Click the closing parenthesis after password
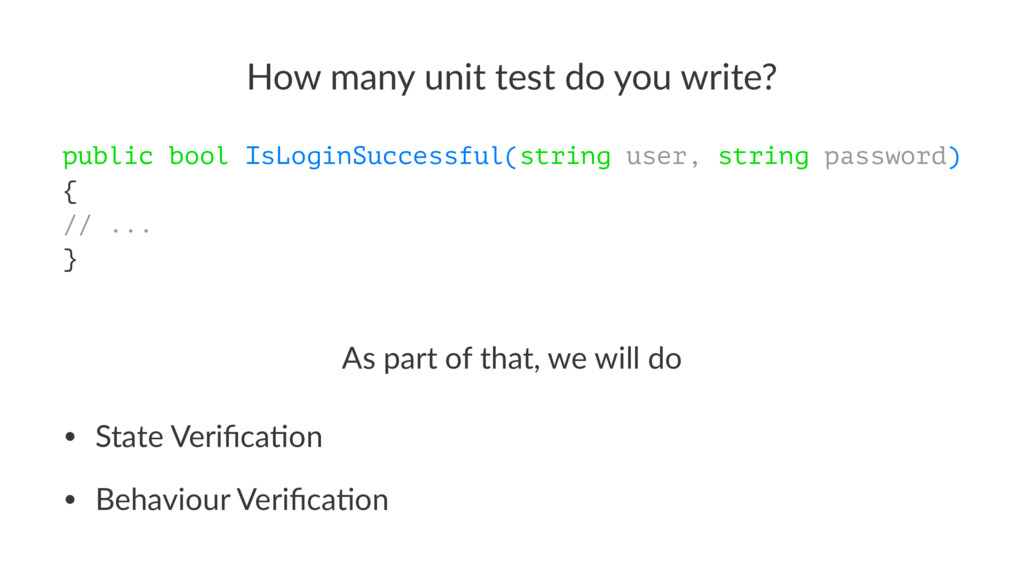The height and width of the screenshot is (576, 1024). (954, 157)
